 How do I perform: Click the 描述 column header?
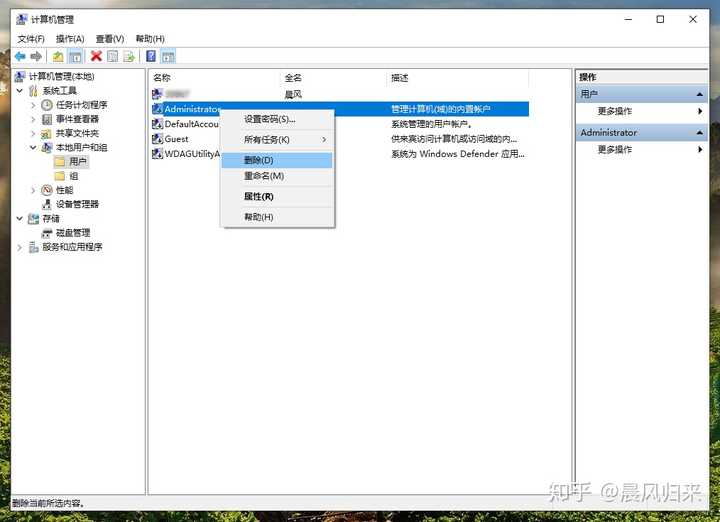(400, 77)
